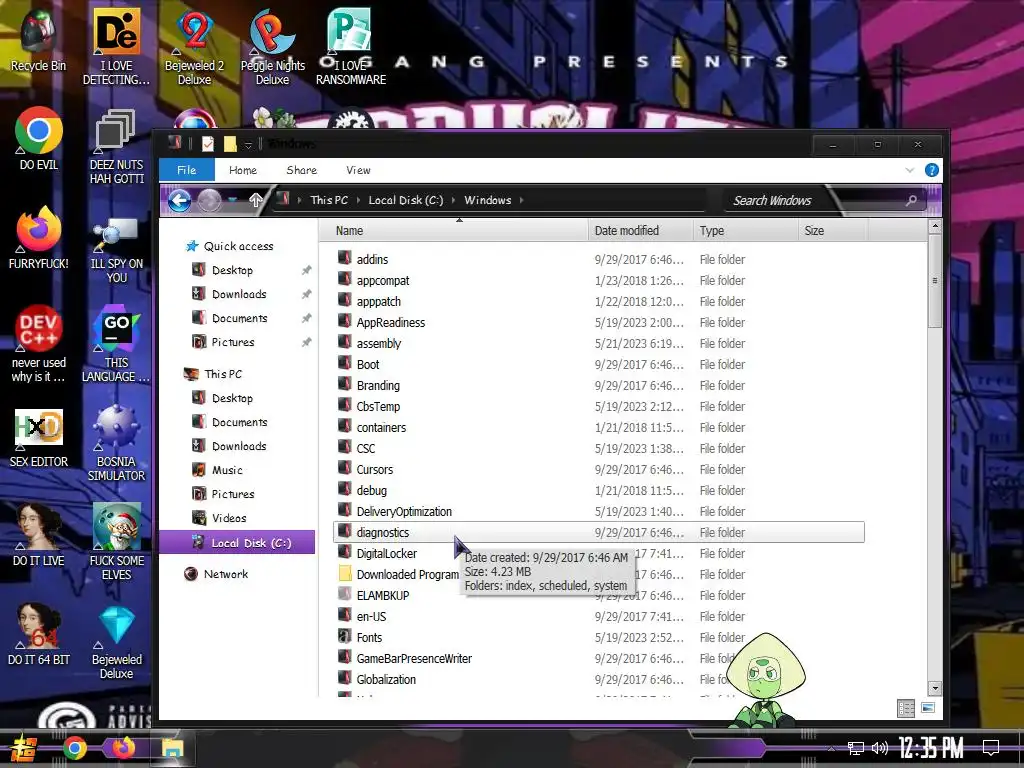Launch the 'BOSNIA SIMULATOR' desktop icon

116,443
